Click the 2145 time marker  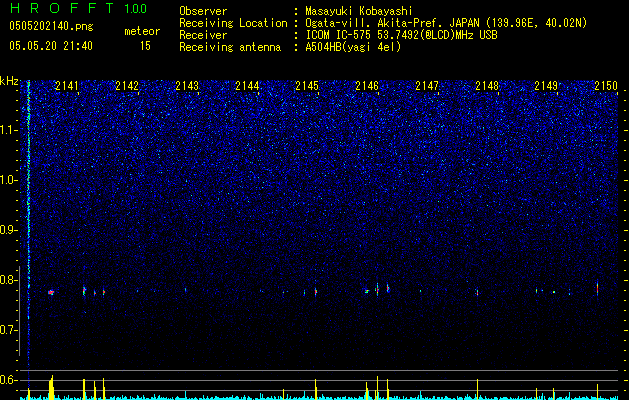307,85
